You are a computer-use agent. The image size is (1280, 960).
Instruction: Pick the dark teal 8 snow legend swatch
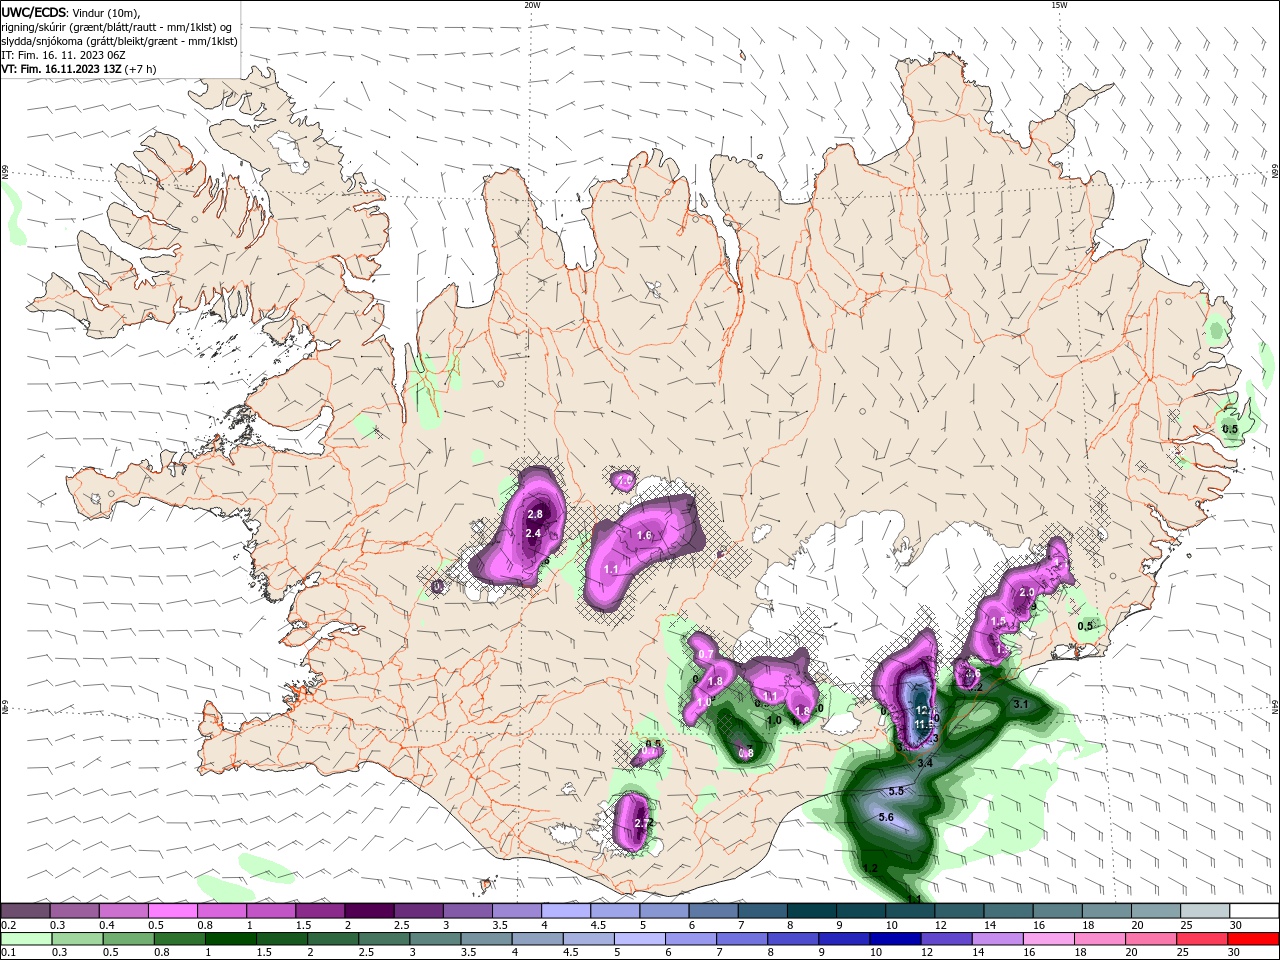[x=810, y=911]
